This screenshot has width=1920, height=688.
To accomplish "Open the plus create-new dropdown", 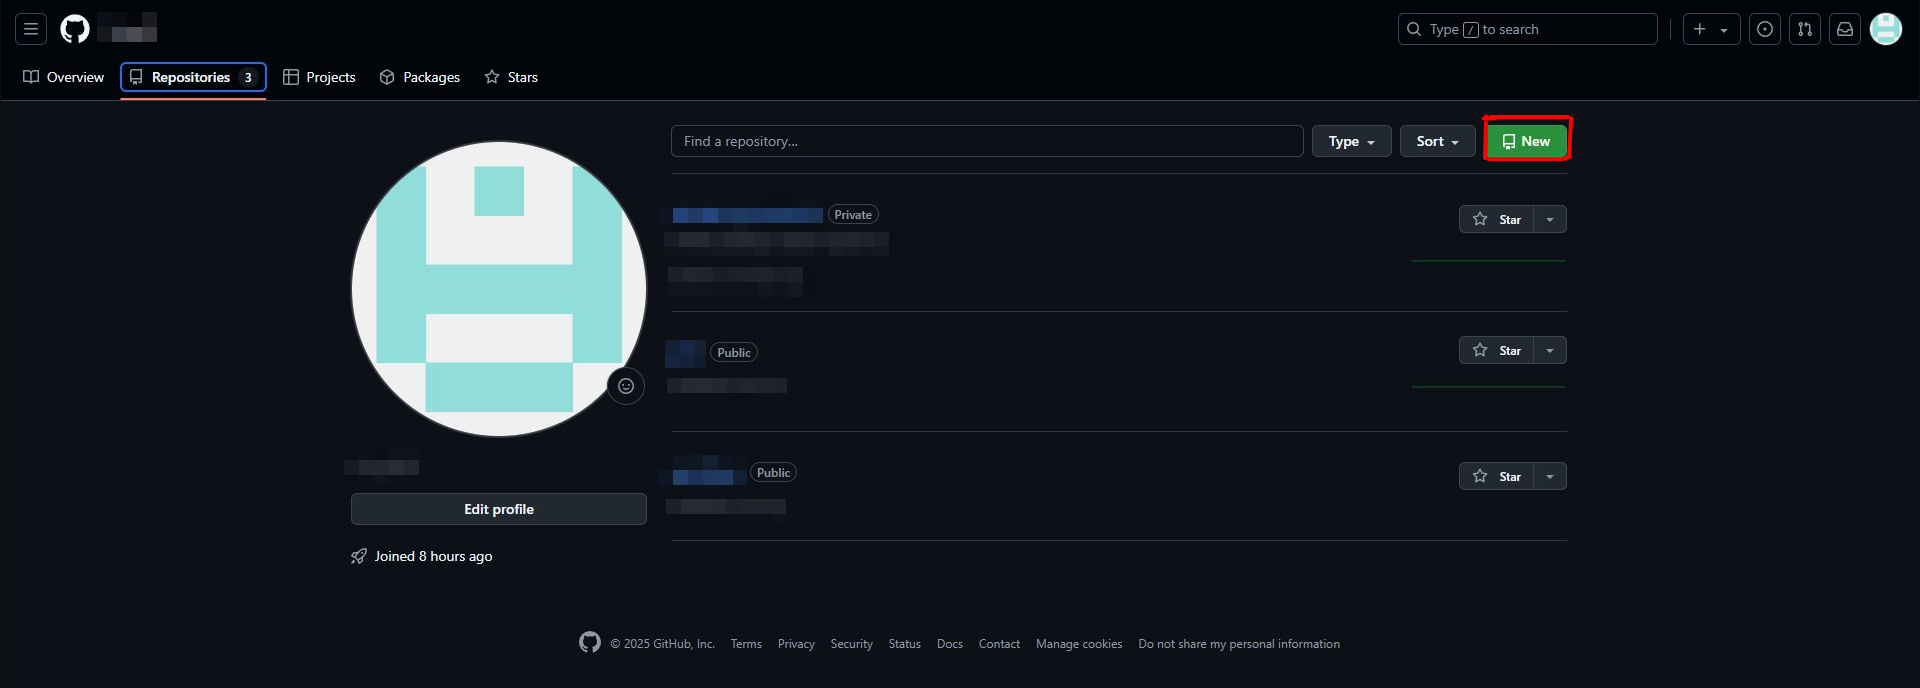I will 1711,29.
